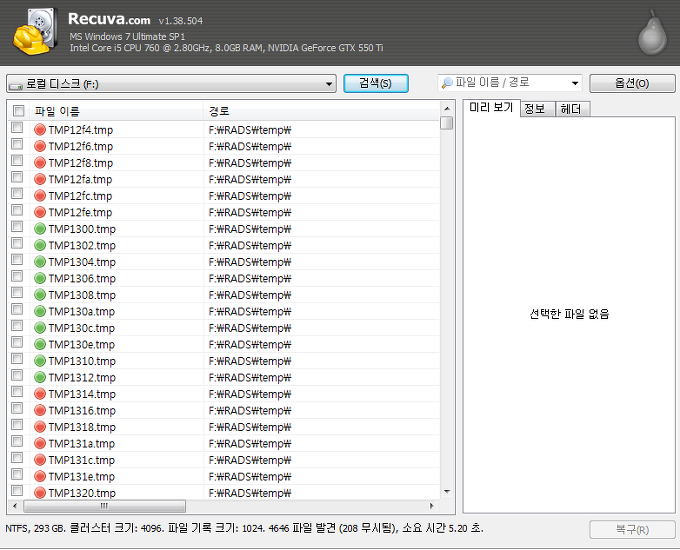The image size is (680, 550).
Task: Click the drive icon beside 로컬 디스크 (F:)
Action: pyautogui.click(x=16, y=85)
